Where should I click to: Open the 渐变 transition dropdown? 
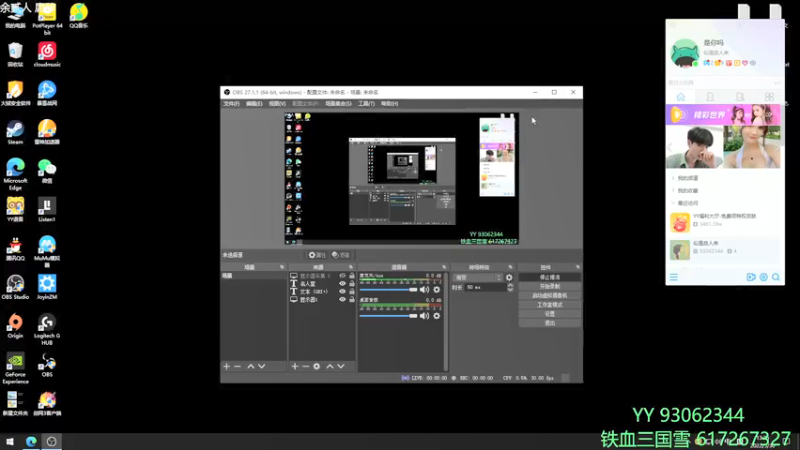478,278
